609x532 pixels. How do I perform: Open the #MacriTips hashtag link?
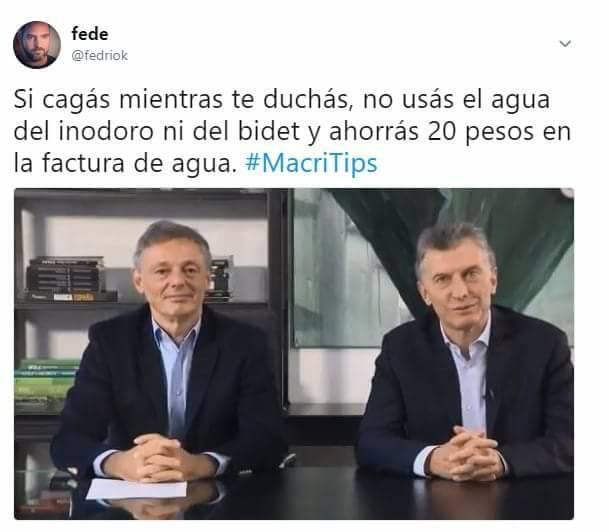tap(311, 163)
